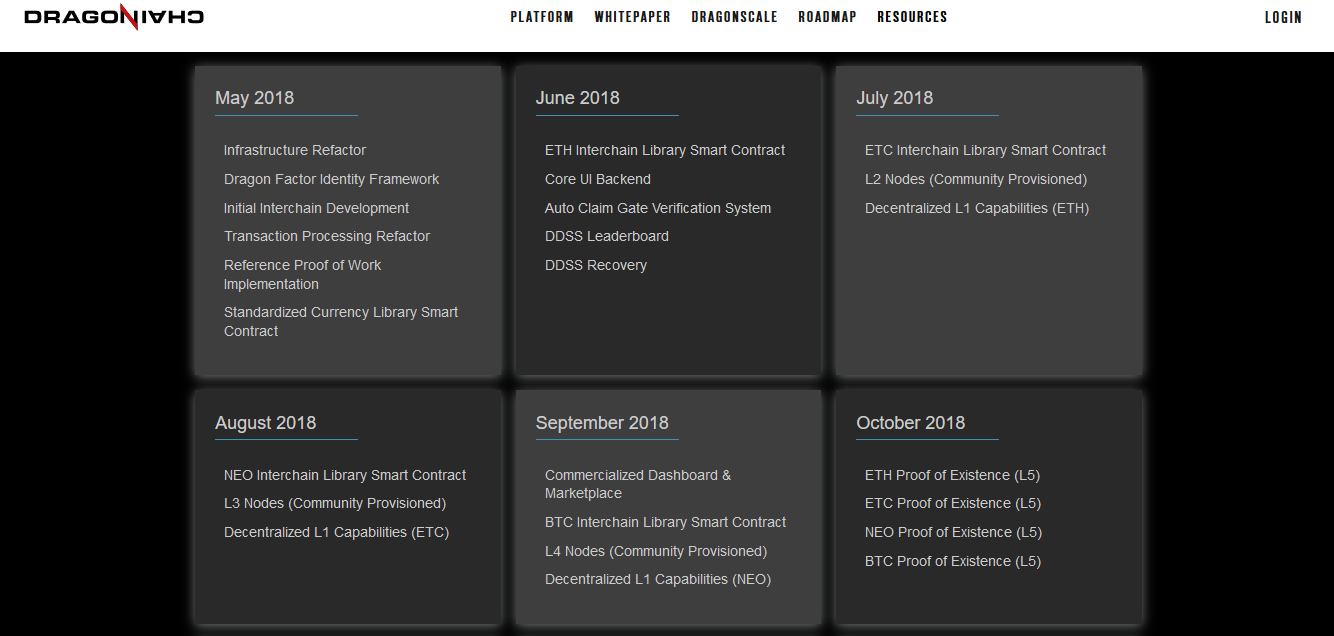
Task: Select Dragon Factor Identity Framework entry
Action: pos(331,179)
